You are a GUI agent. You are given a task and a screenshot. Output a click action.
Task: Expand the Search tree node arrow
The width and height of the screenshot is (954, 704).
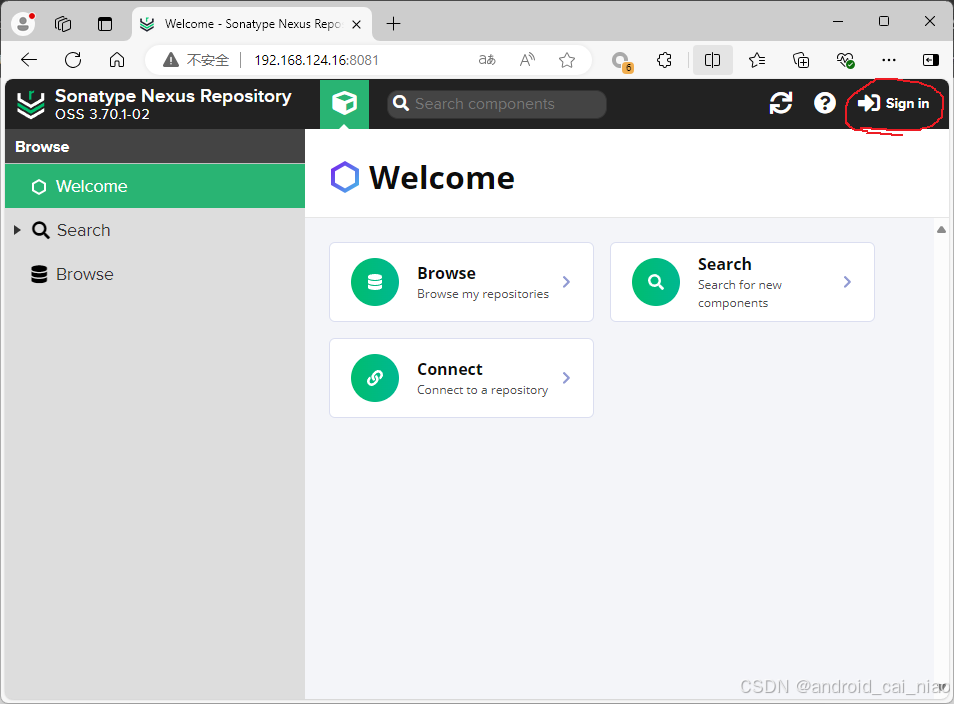point(17,230)
